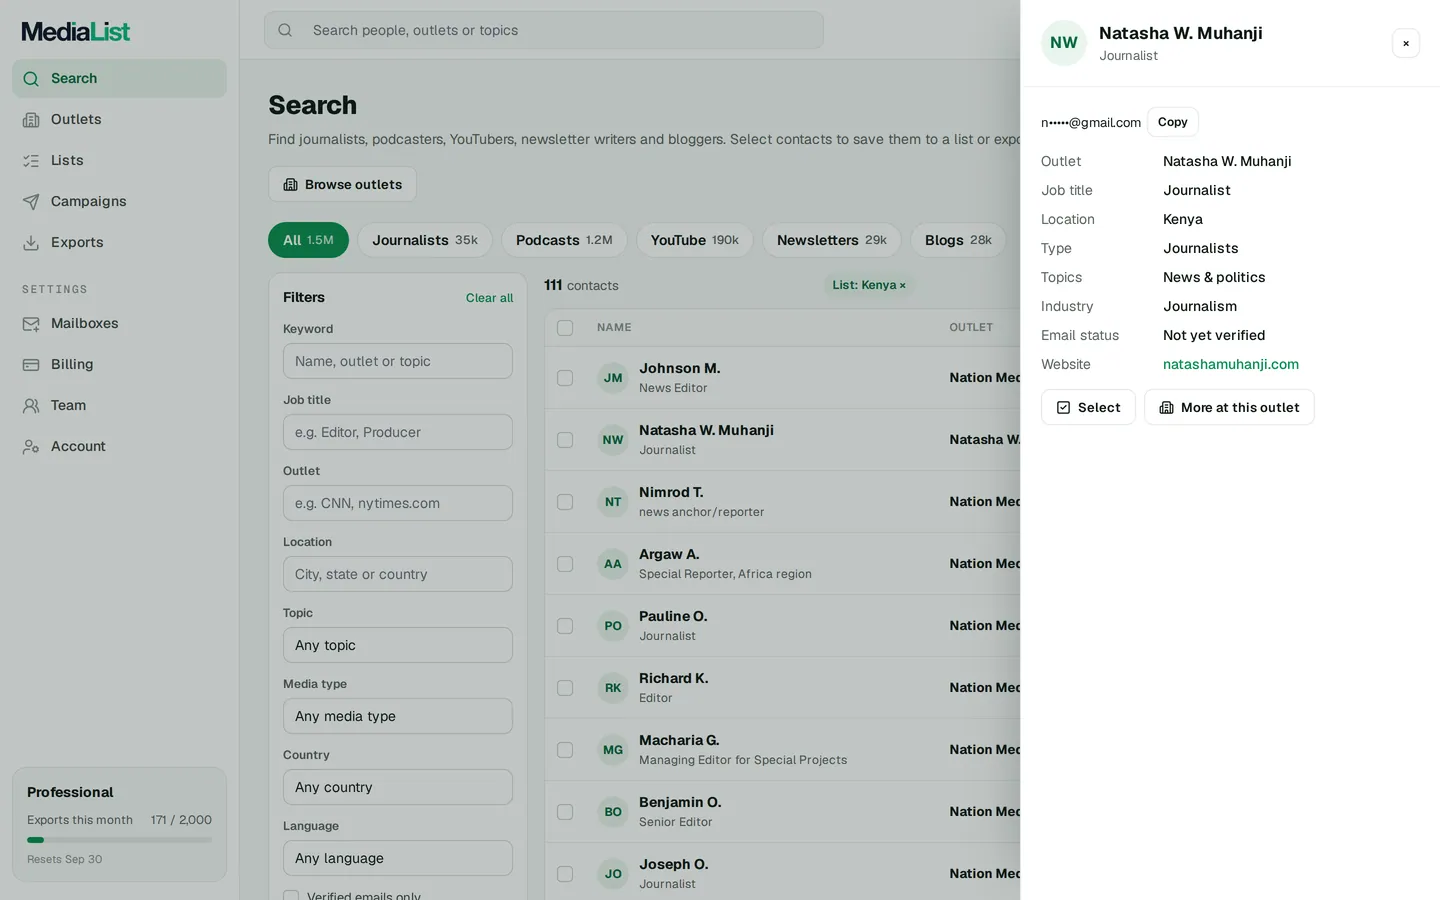Open Outlets from the sidebar
Image resolution: width=1440 pixels, height=900 pixels.
[x=119, y=119]
